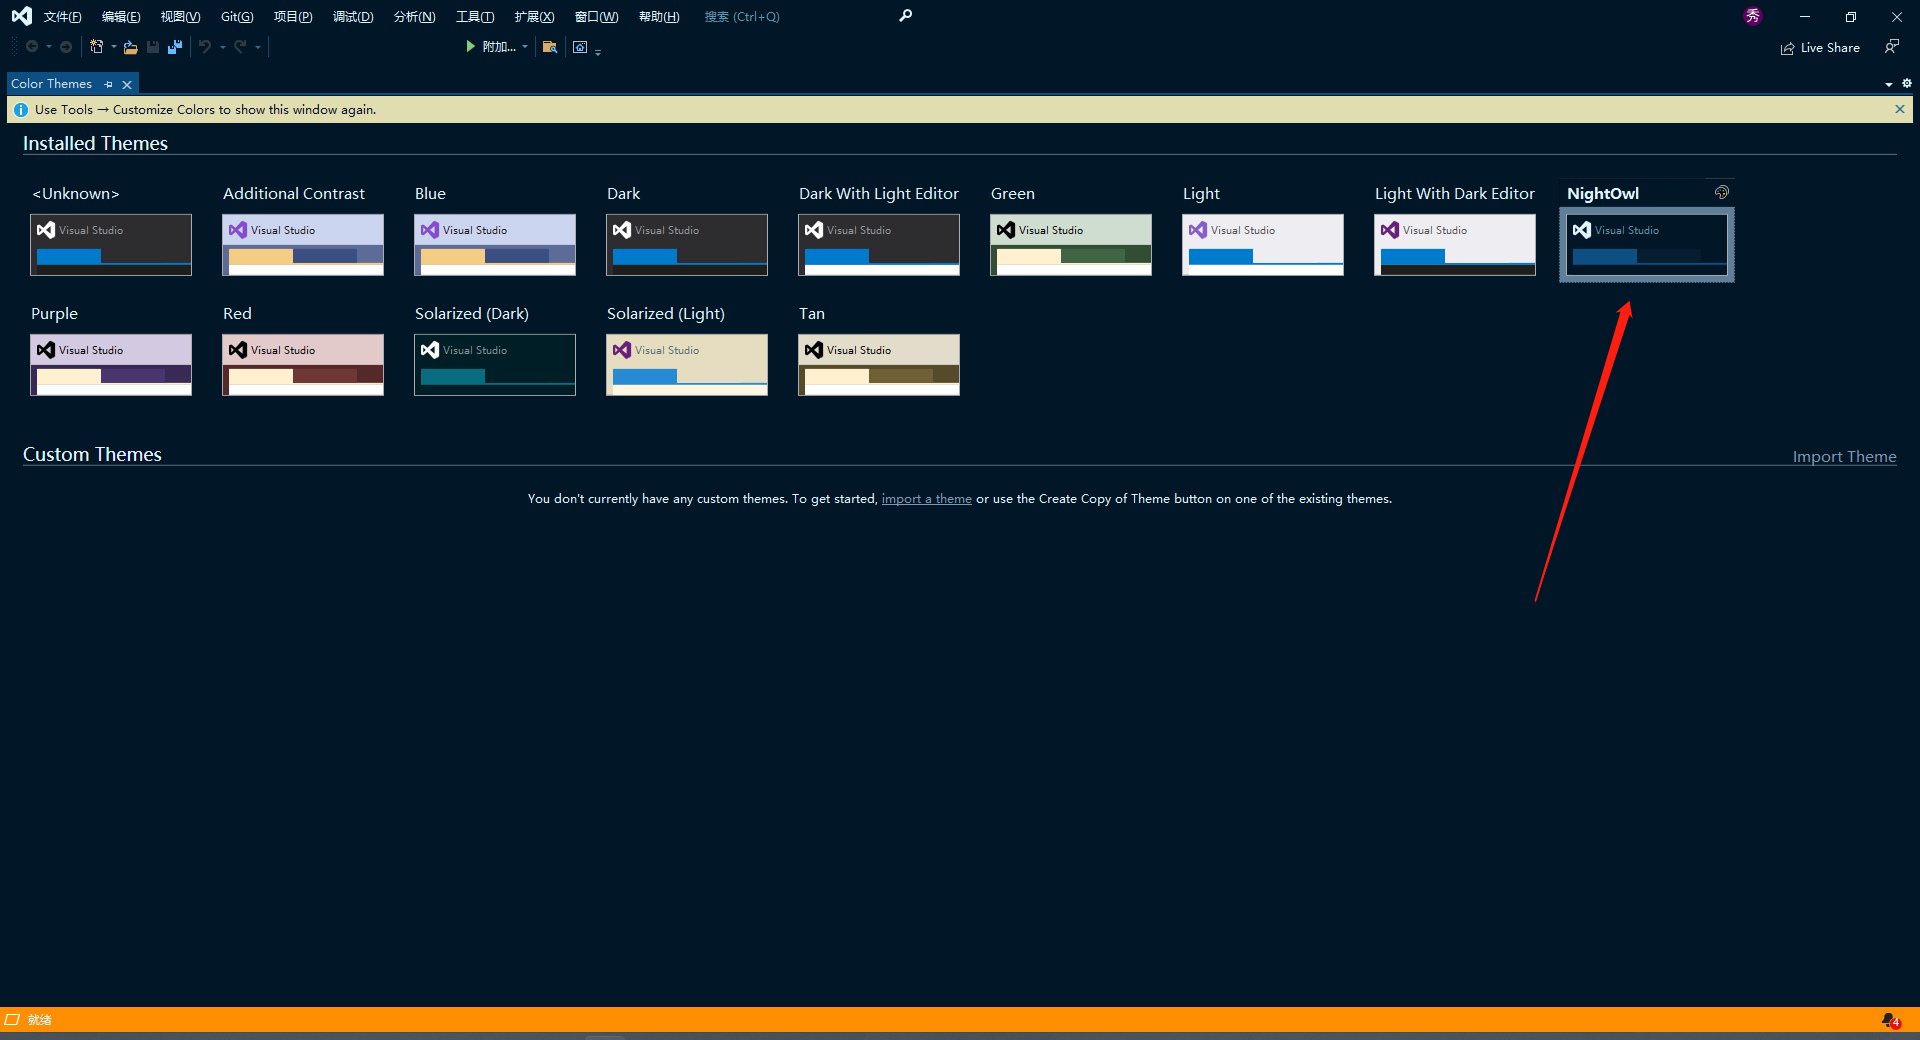1920x1040 pixels.
Task: Click the gear icon at tab strip right
Action: tap(1906, 84)
